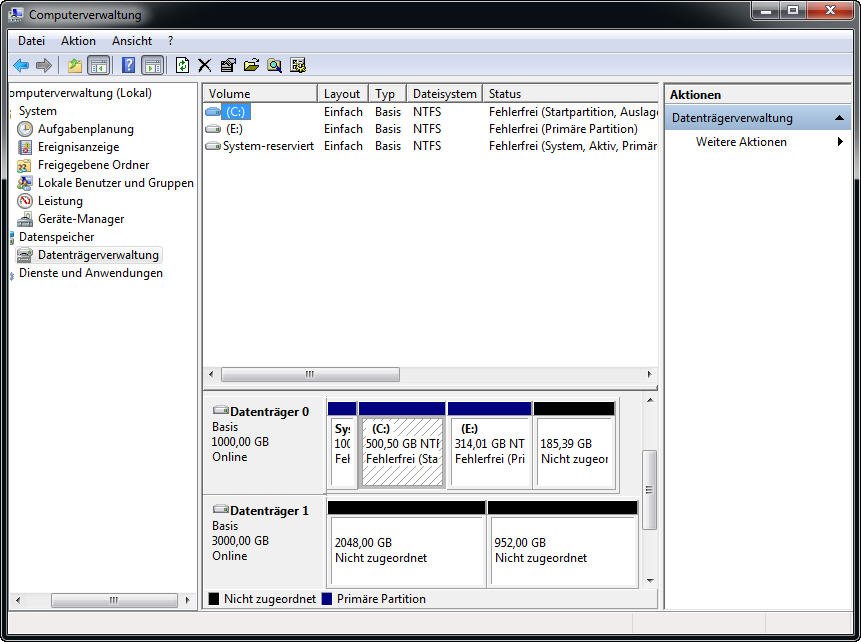The width and height of the screenshot is (861, 642).
Task: Click the help question mark toolbar icon
Action: click(128, 66)
